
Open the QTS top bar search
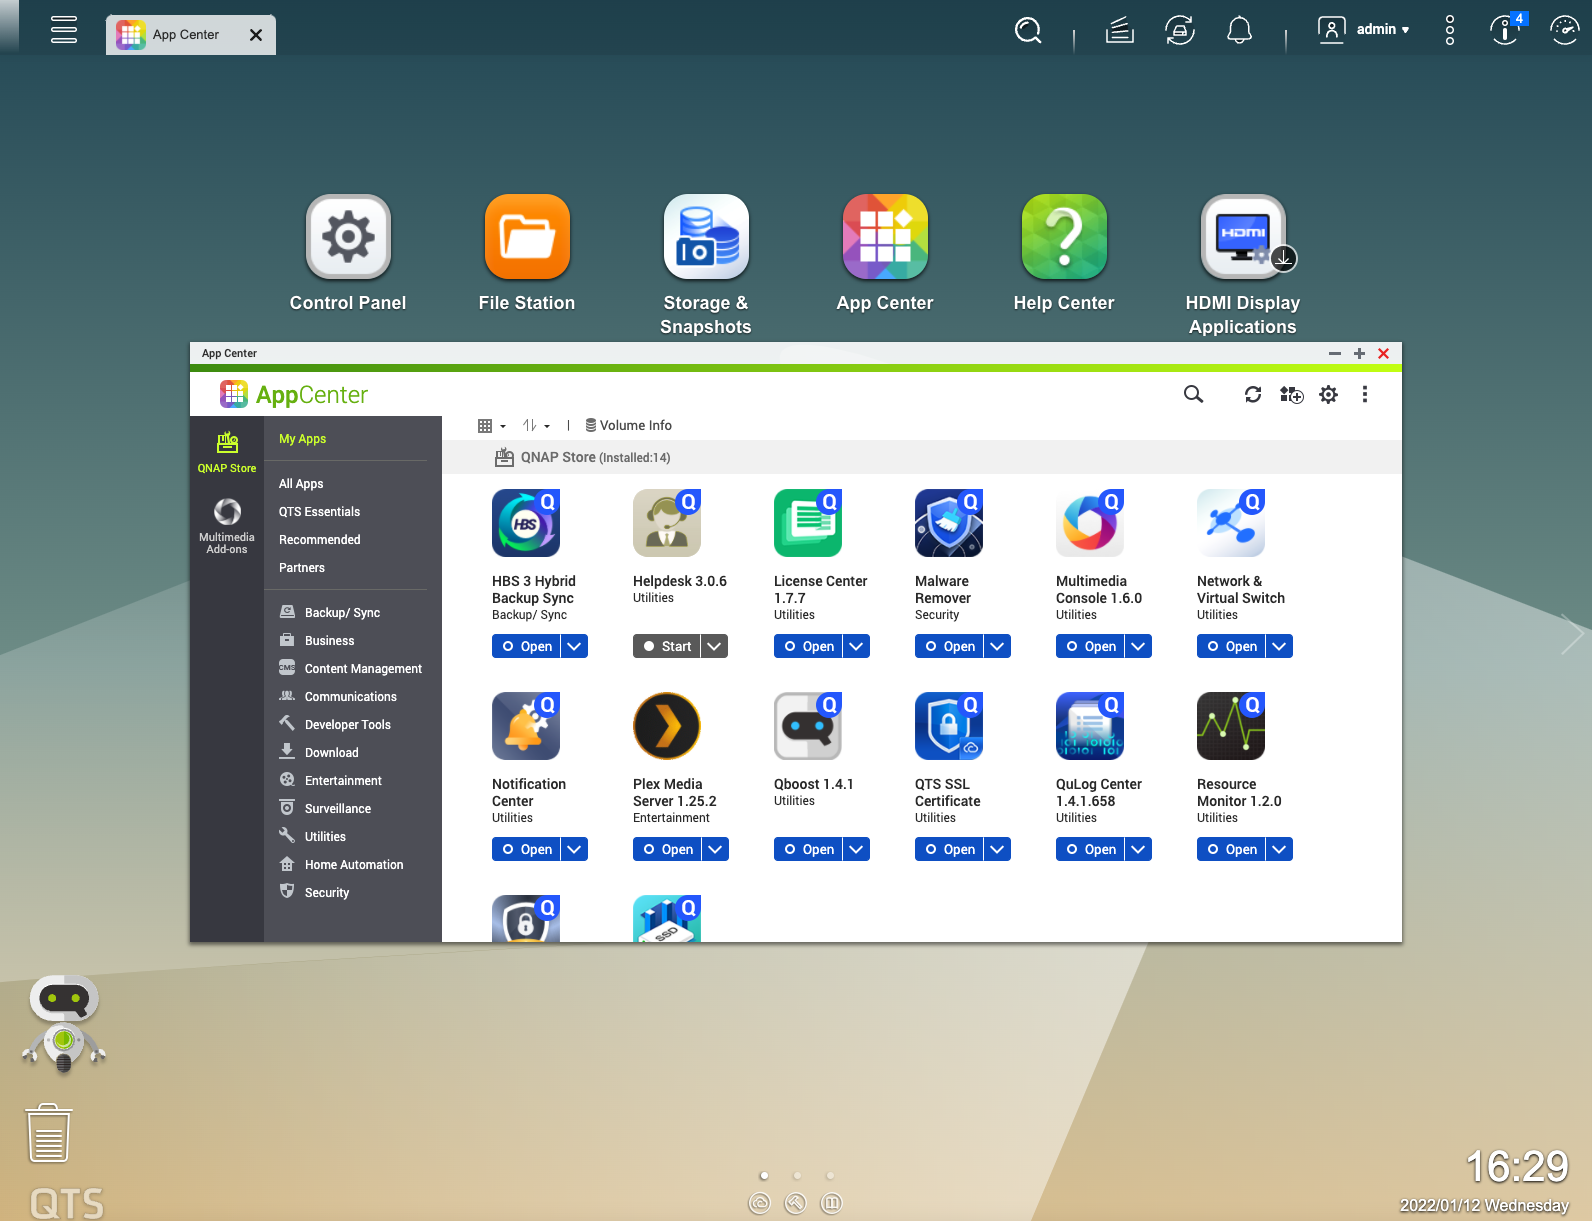coord(1028,30)
